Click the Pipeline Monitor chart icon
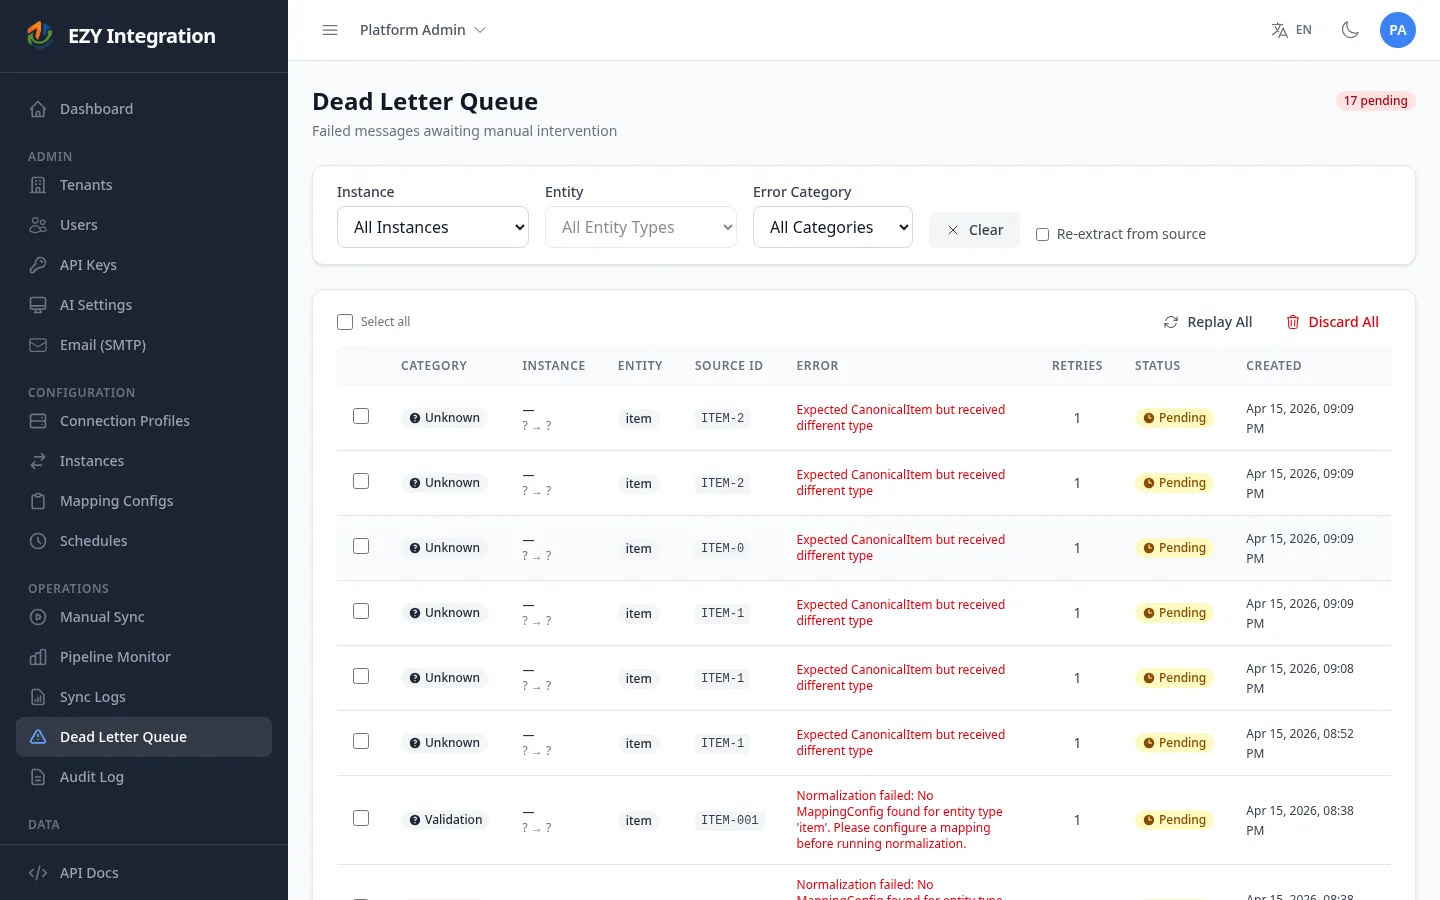 (x=38, y=657)
